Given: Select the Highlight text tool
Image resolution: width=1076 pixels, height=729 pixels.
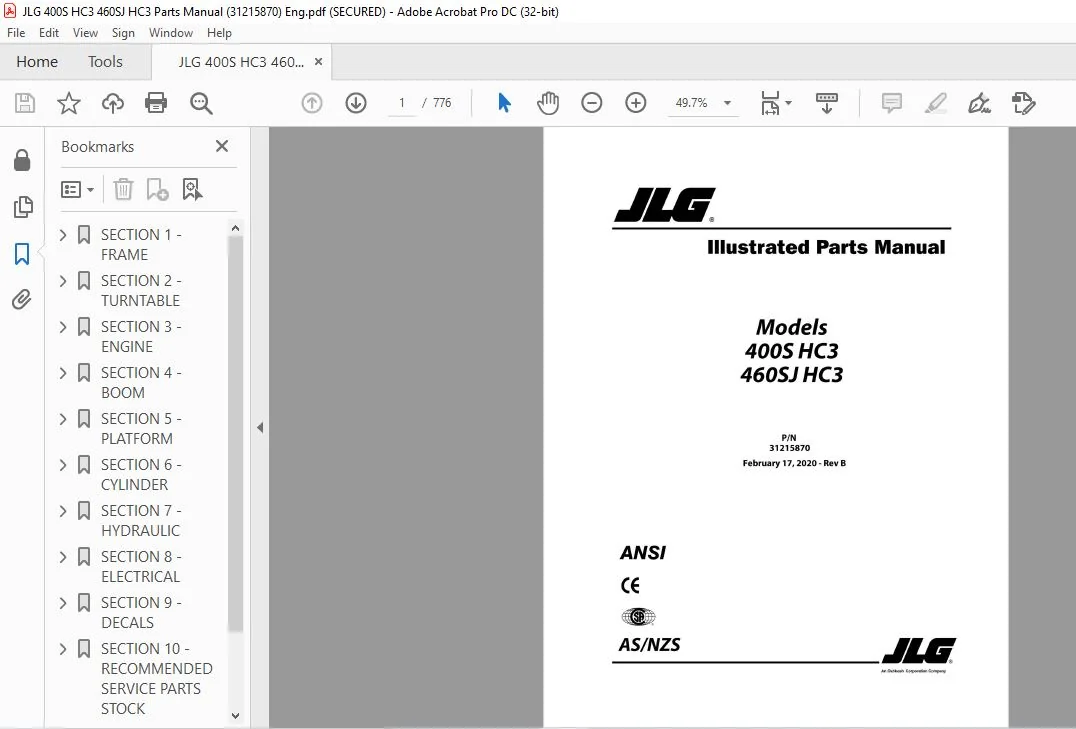Looking at the screenshot, I should 935,103.
